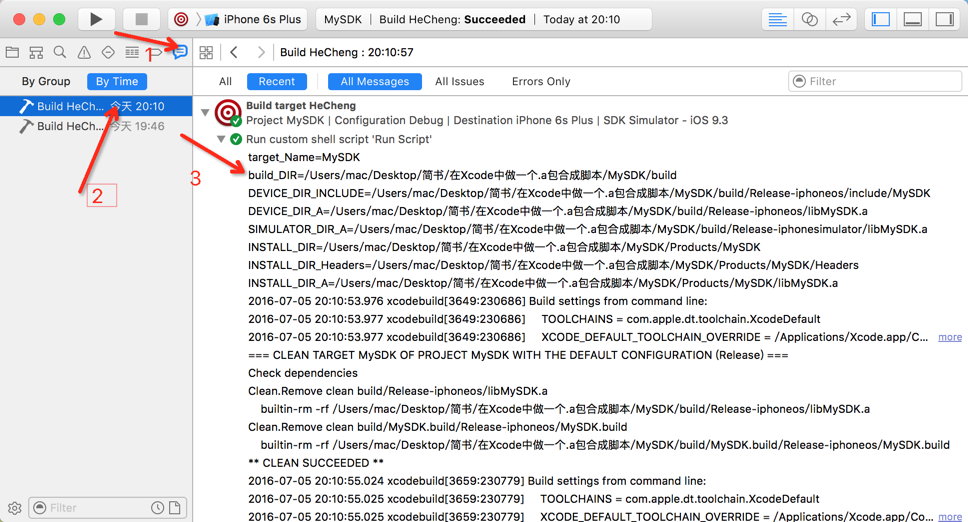Click the build status activity bar
The width and height of the screenshot is (968, 522).
coord(483,19)
